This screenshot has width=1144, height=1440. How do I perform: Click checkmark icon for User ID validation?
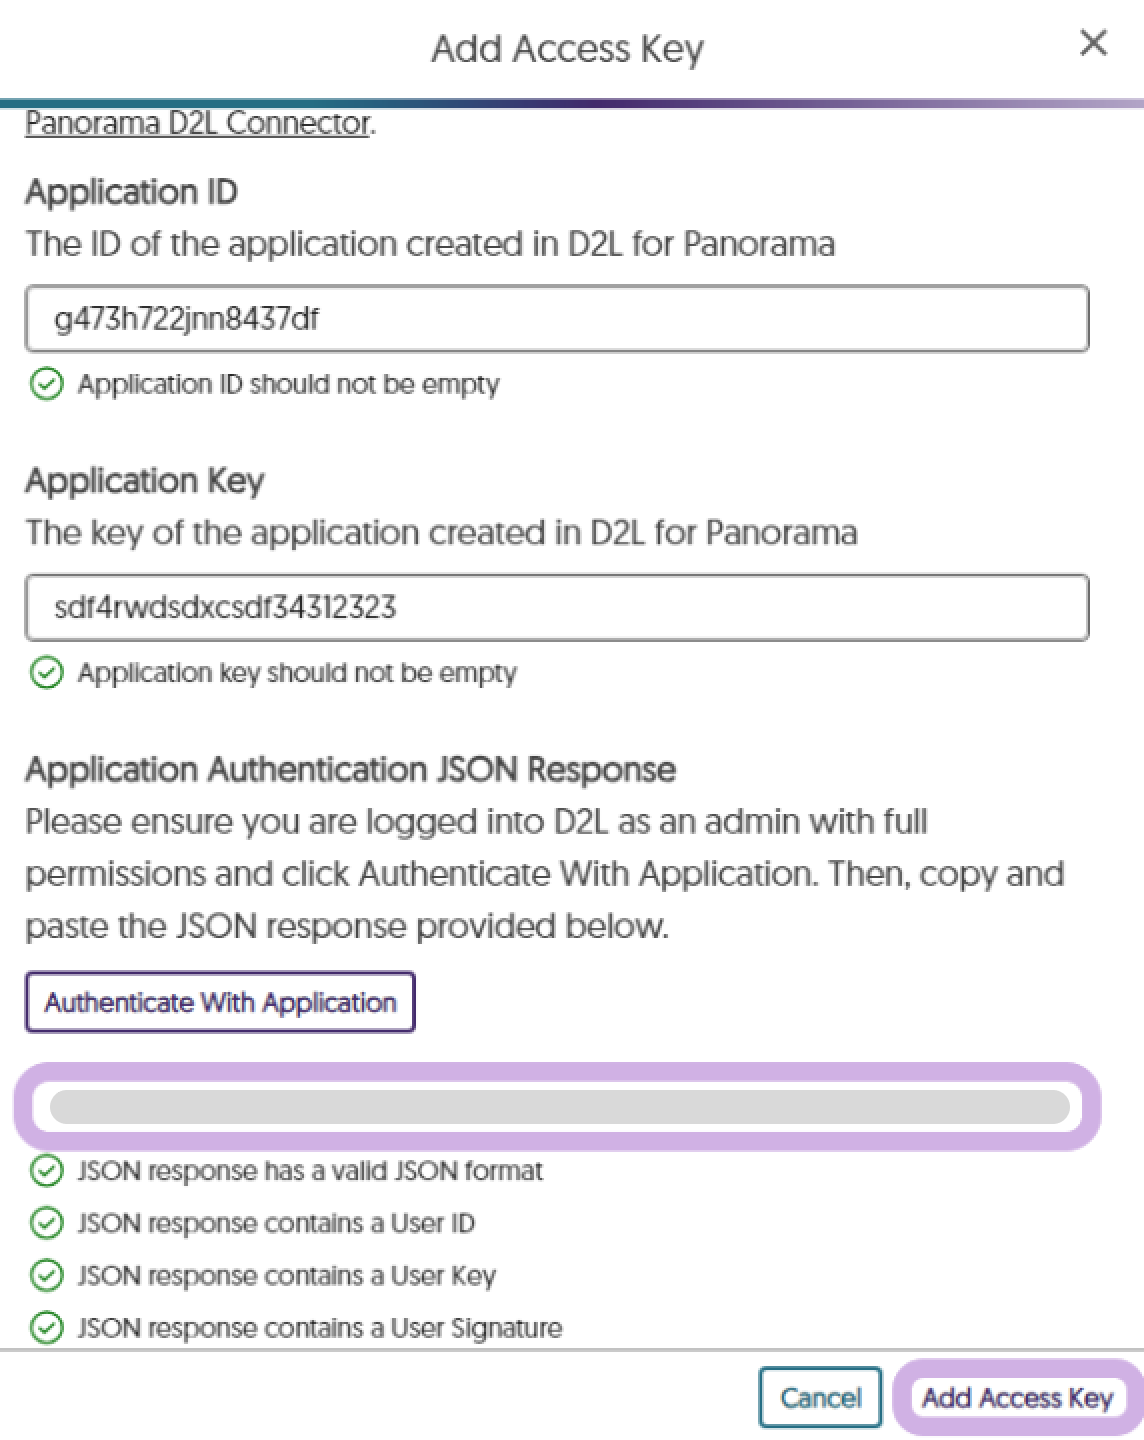[x=46, y=1223]
